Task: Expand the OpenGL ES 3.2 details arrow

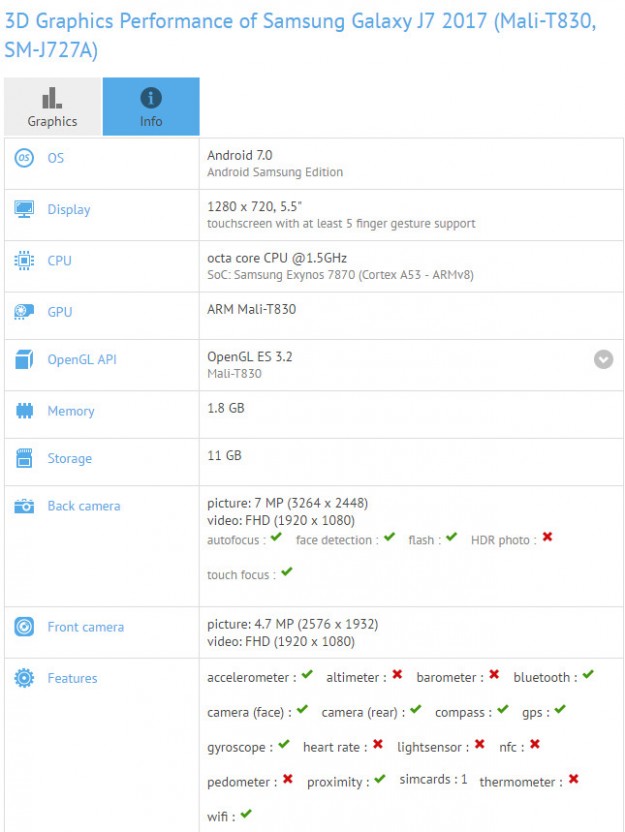Action: point(603,359)
